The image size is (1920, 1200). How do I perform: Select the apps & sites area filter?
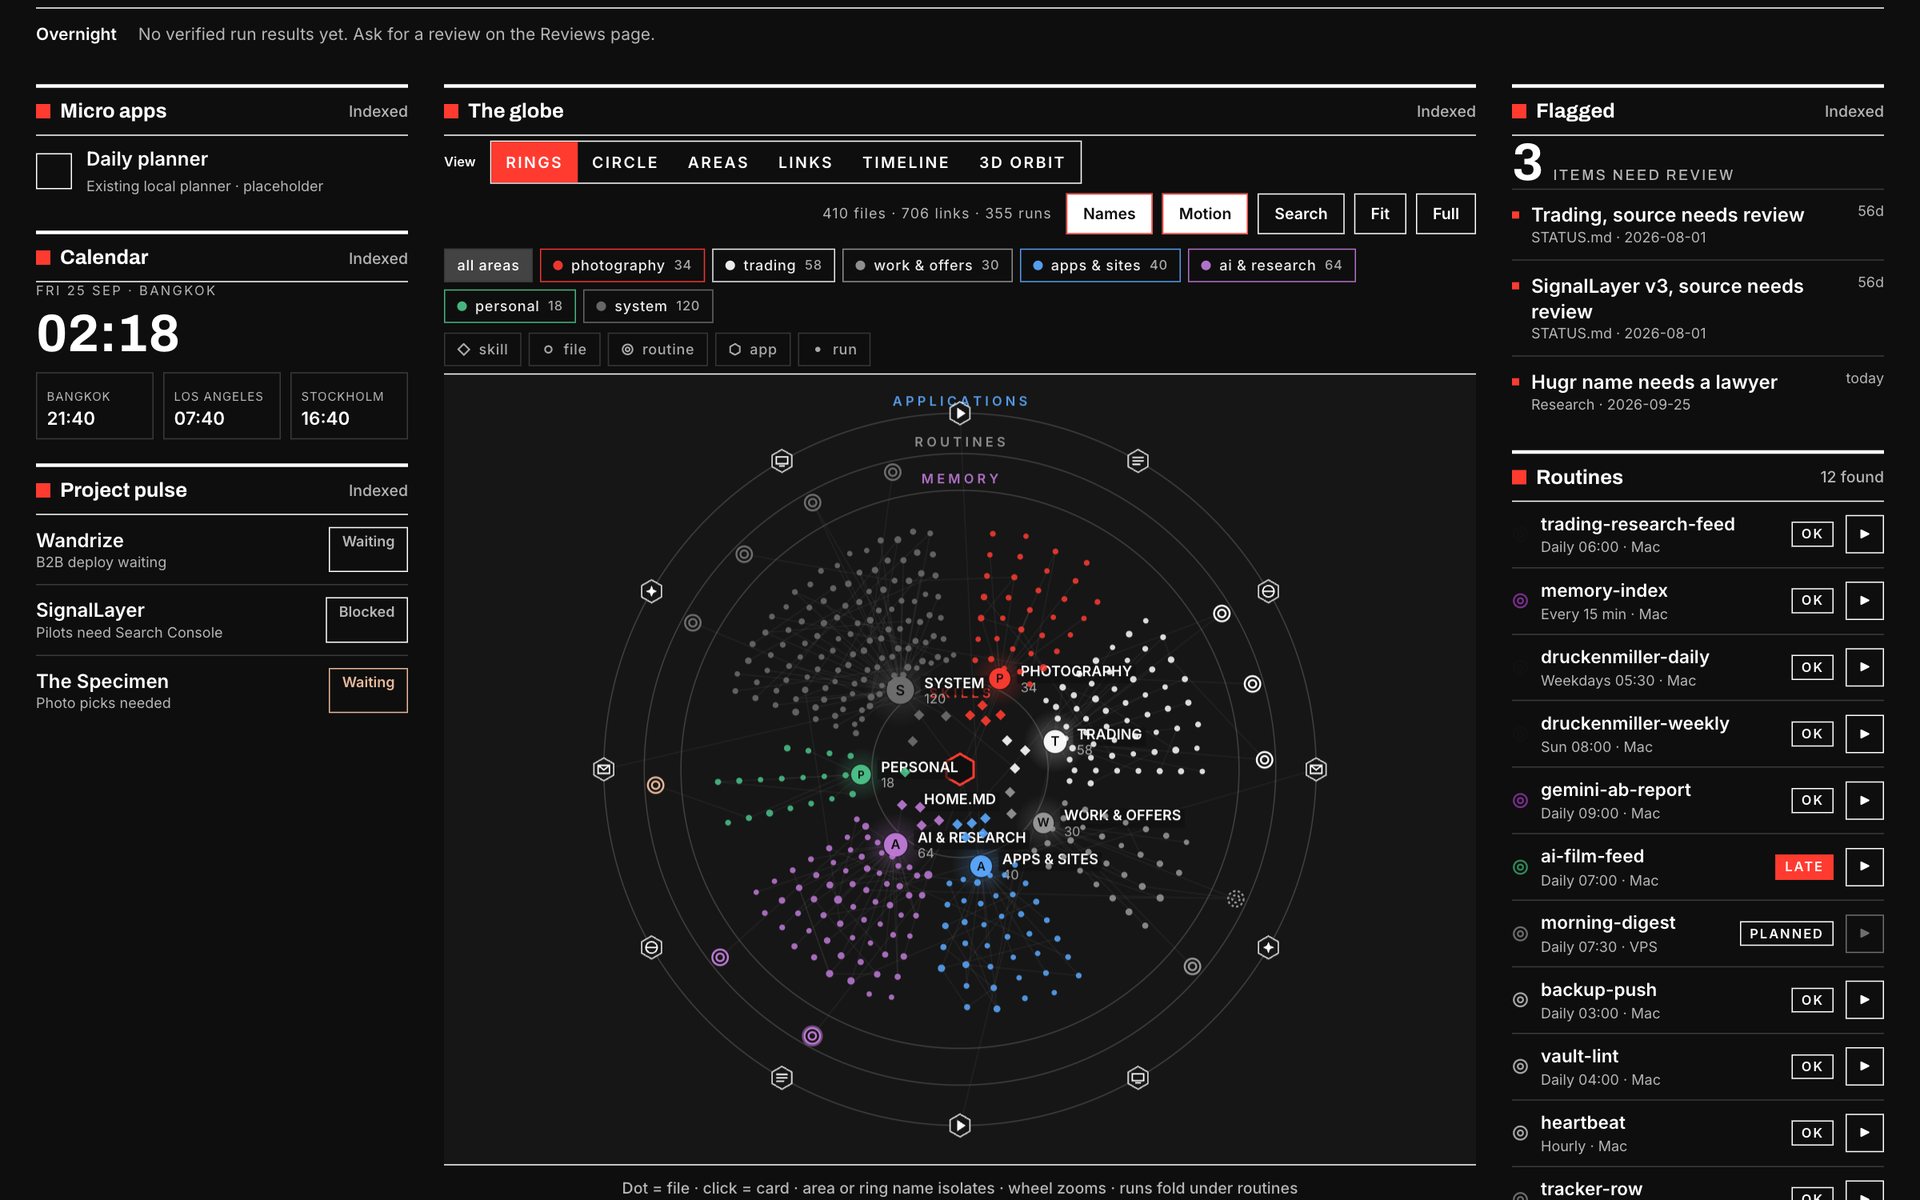point(1100,266)
